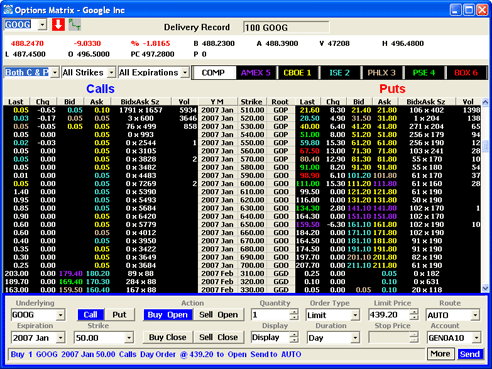The width and height of the screenshot is (492, 369).
Task: Click the call size 1791 x 1657
Action: pyautogui.click(x=141, y=110)
